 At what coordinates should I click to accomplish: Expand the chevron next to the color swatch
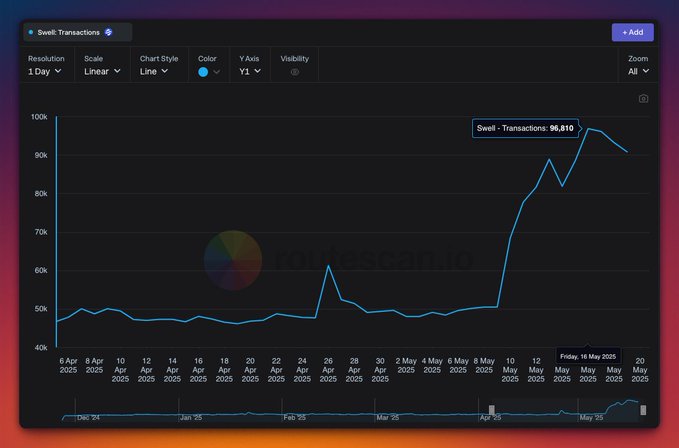[x=217, y=72]
